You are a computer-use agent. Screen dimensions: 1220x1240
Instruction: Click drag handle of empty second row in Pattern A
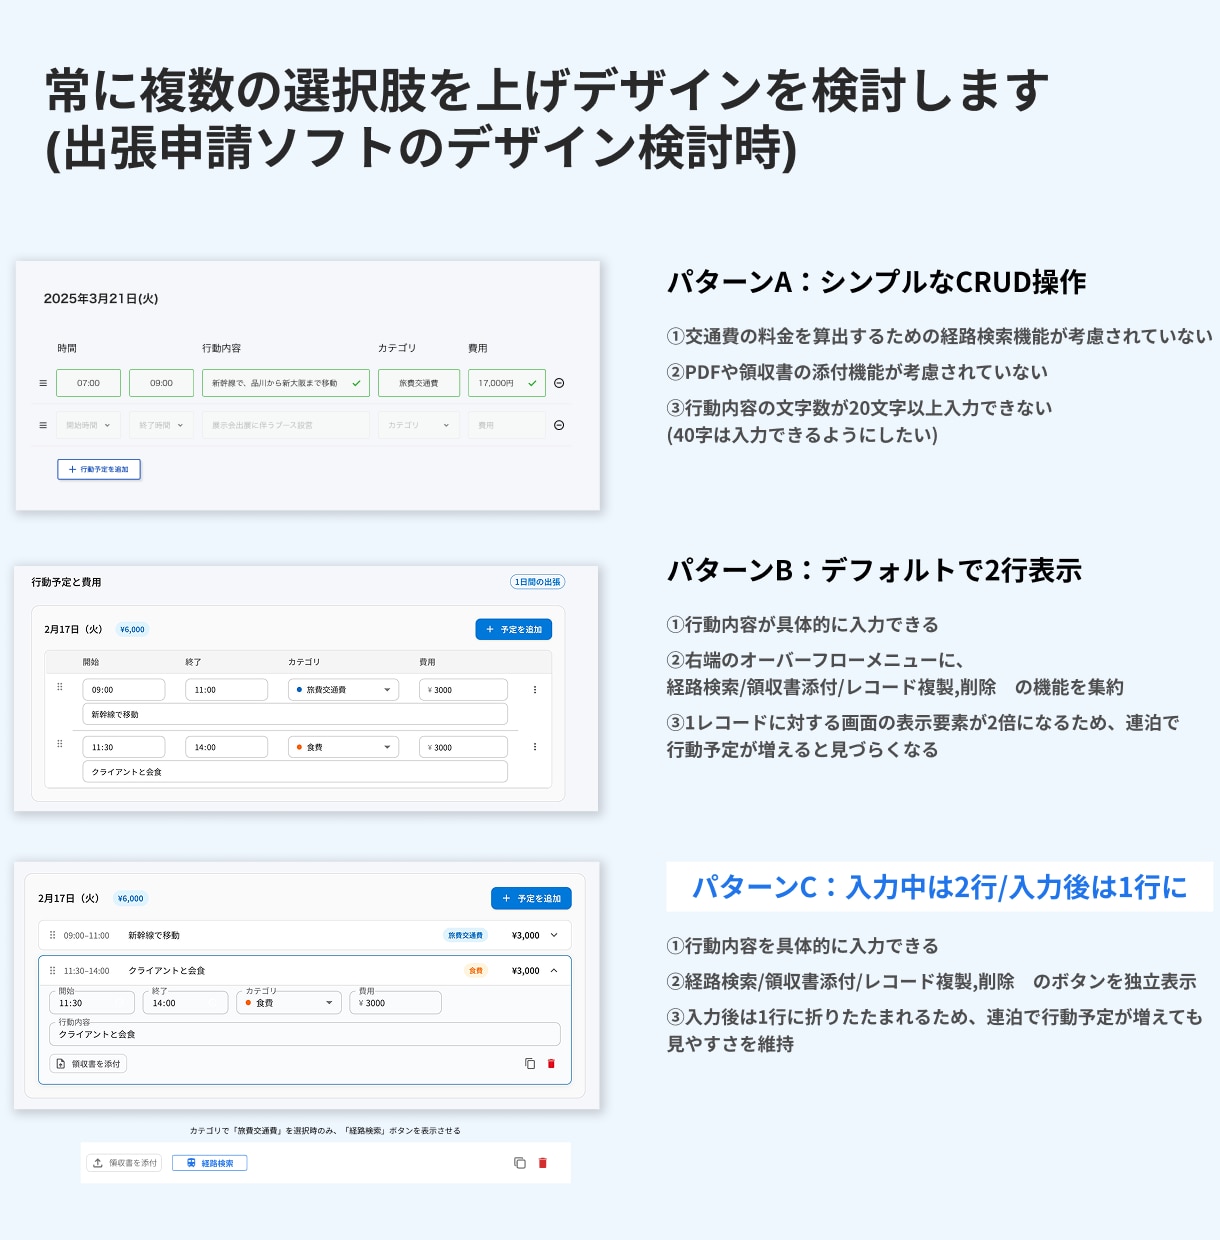pos(43,425)
